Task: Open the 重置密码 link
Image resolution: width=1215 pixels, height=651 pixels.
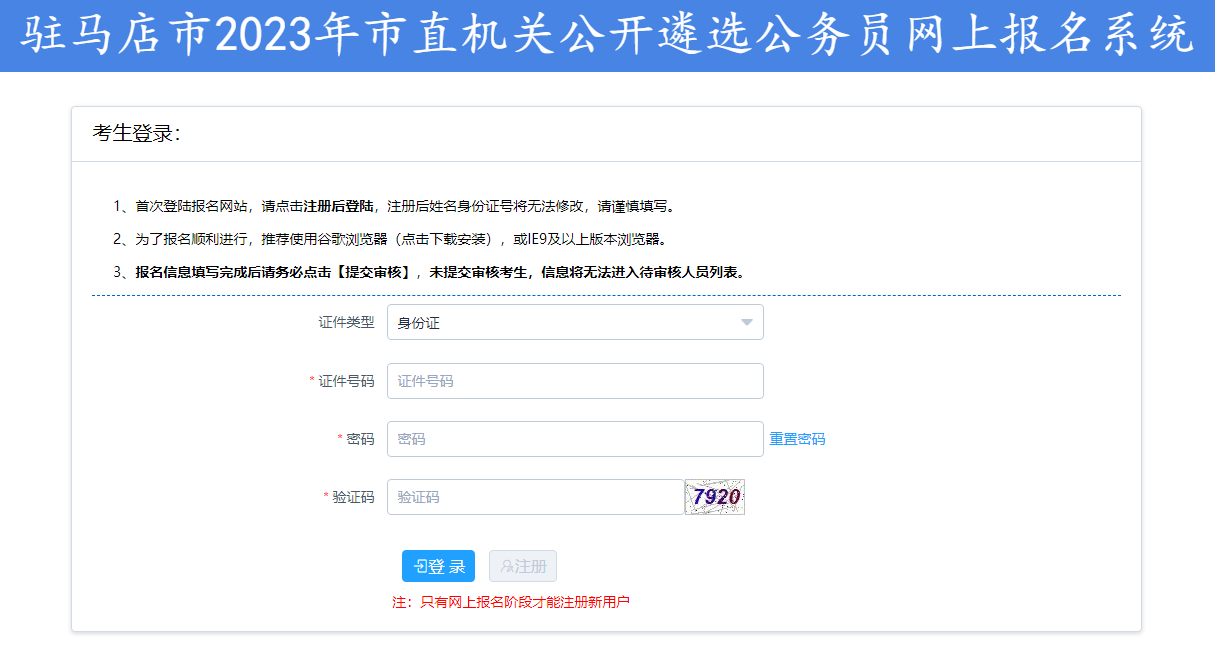Action: pyautogui.click(x=797, y=439)
